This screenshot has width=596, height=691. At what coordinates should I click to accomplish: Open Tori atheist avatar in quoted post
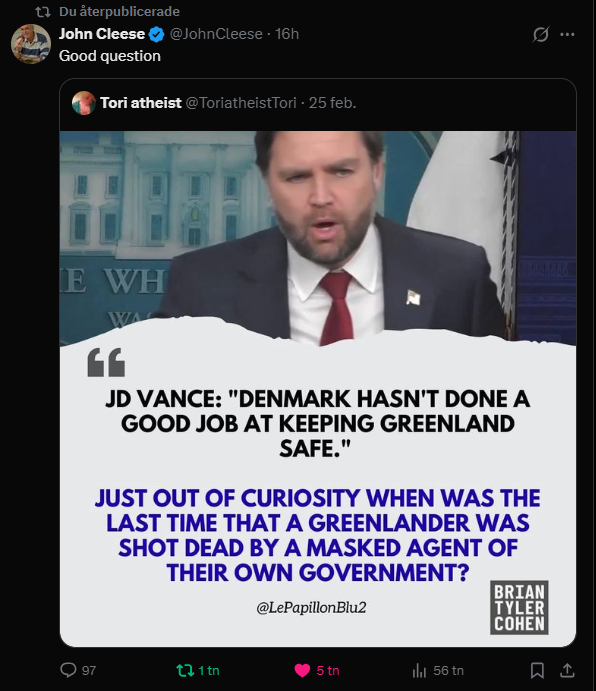click(x=84, y=103)
